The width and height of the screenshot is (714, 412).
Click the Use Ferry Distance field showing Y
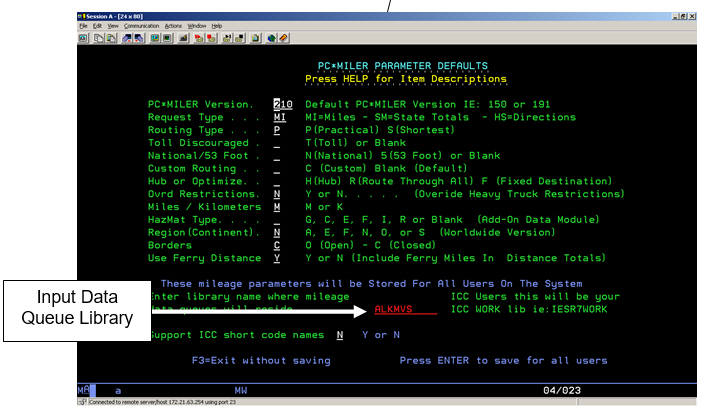point(276,258)
